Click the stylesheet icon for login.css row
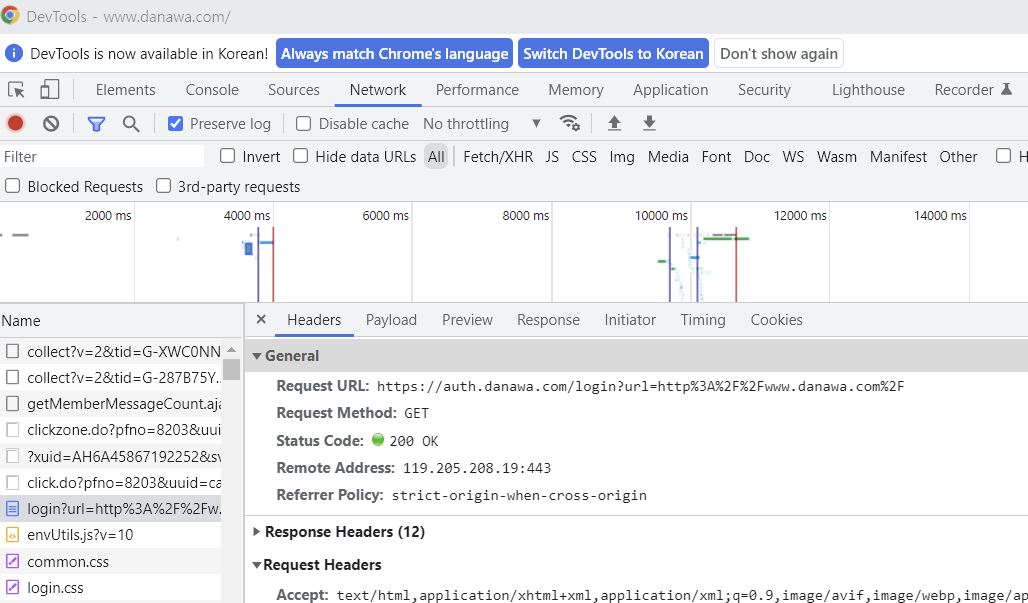 point(12,587)
